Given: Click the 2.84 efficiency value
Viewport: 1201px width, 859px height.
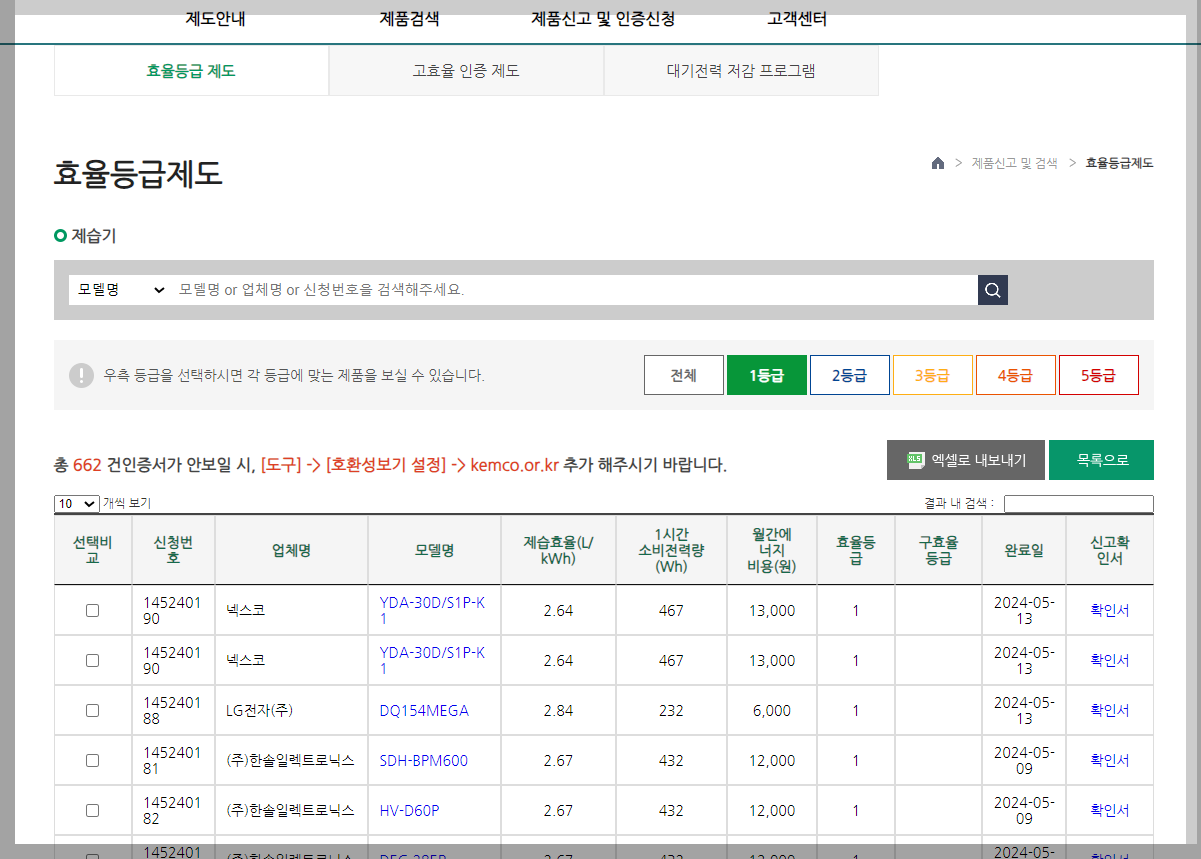Looking at the screenshot, I should tap(558, 711).
